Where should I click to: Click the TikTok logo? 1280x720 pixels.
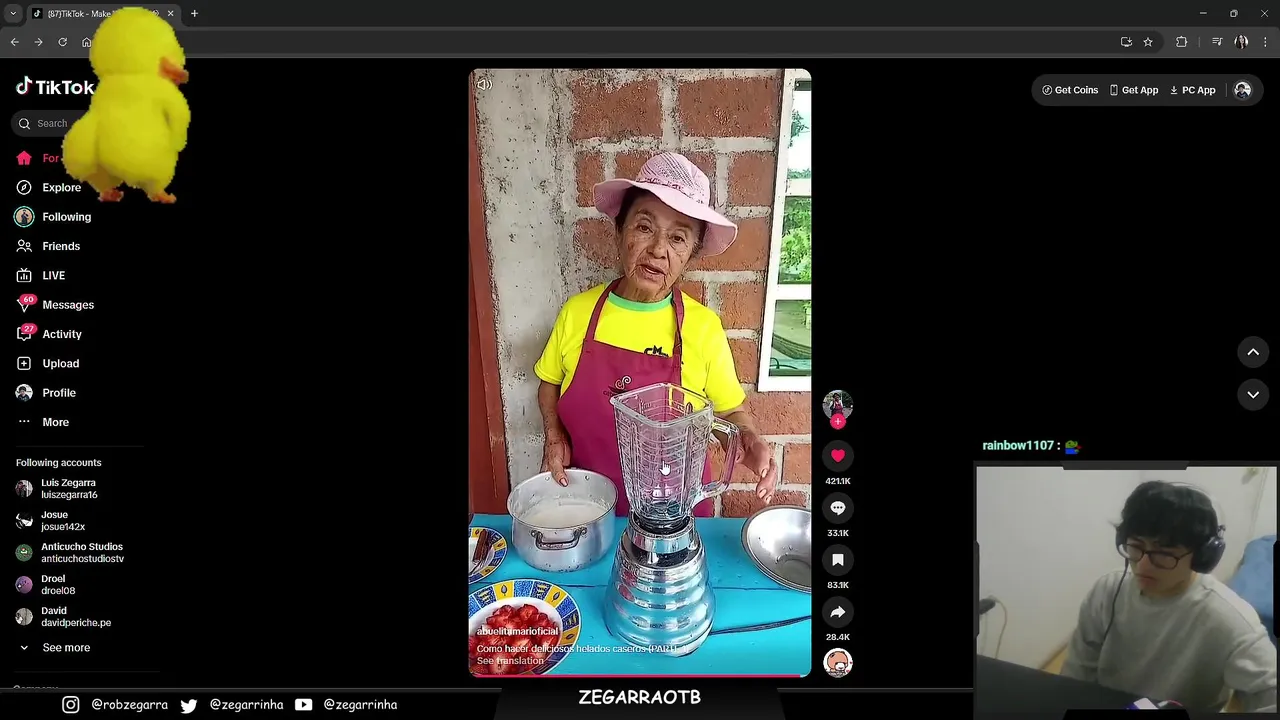[55, 87]
